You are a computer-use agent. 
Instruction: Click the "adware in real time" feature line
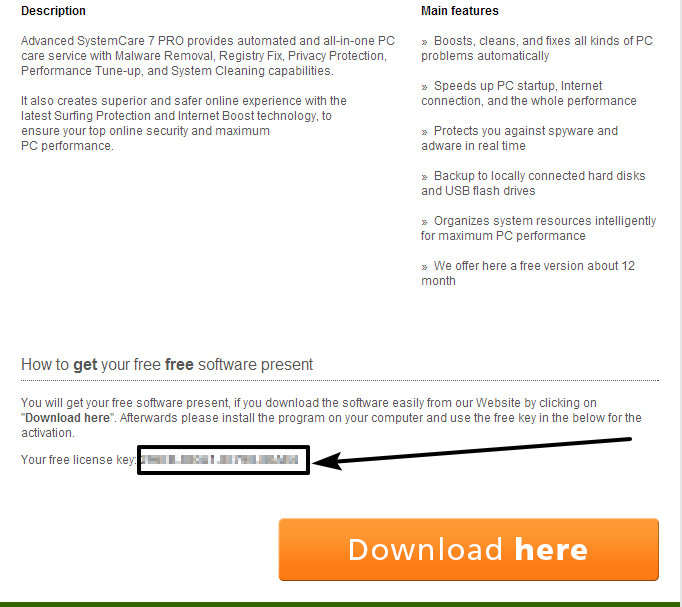473,146
